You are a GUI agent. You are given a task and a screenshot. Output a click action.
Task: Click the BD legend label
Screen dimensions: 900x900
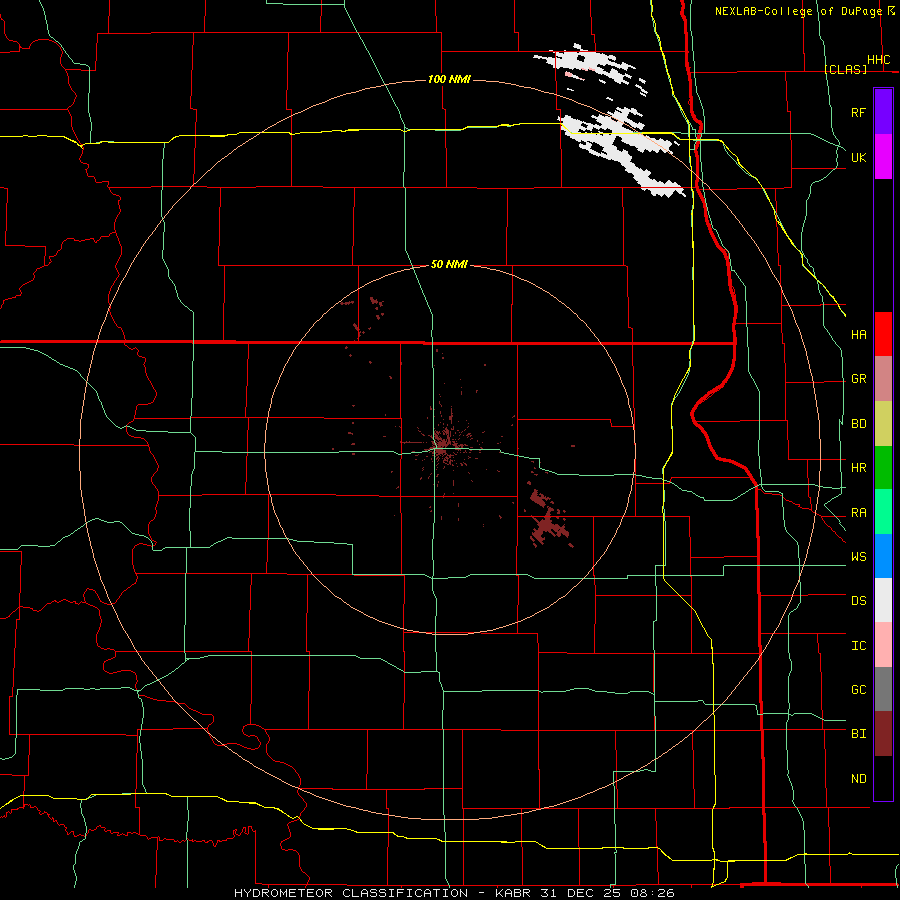click(x=858, y=424)
